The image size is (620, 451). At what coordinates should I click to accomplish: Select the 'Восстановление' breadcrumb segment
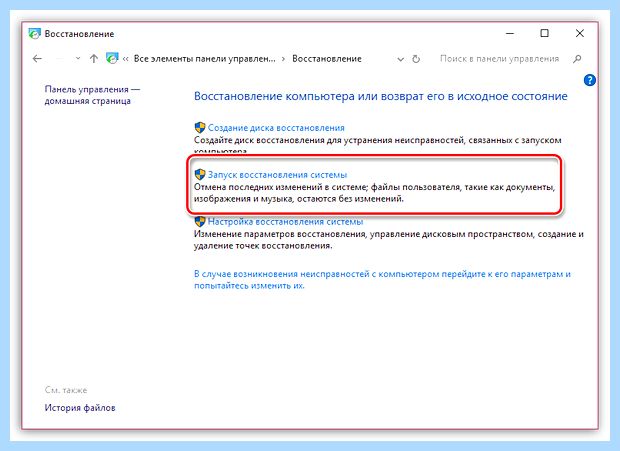(327, 59)
